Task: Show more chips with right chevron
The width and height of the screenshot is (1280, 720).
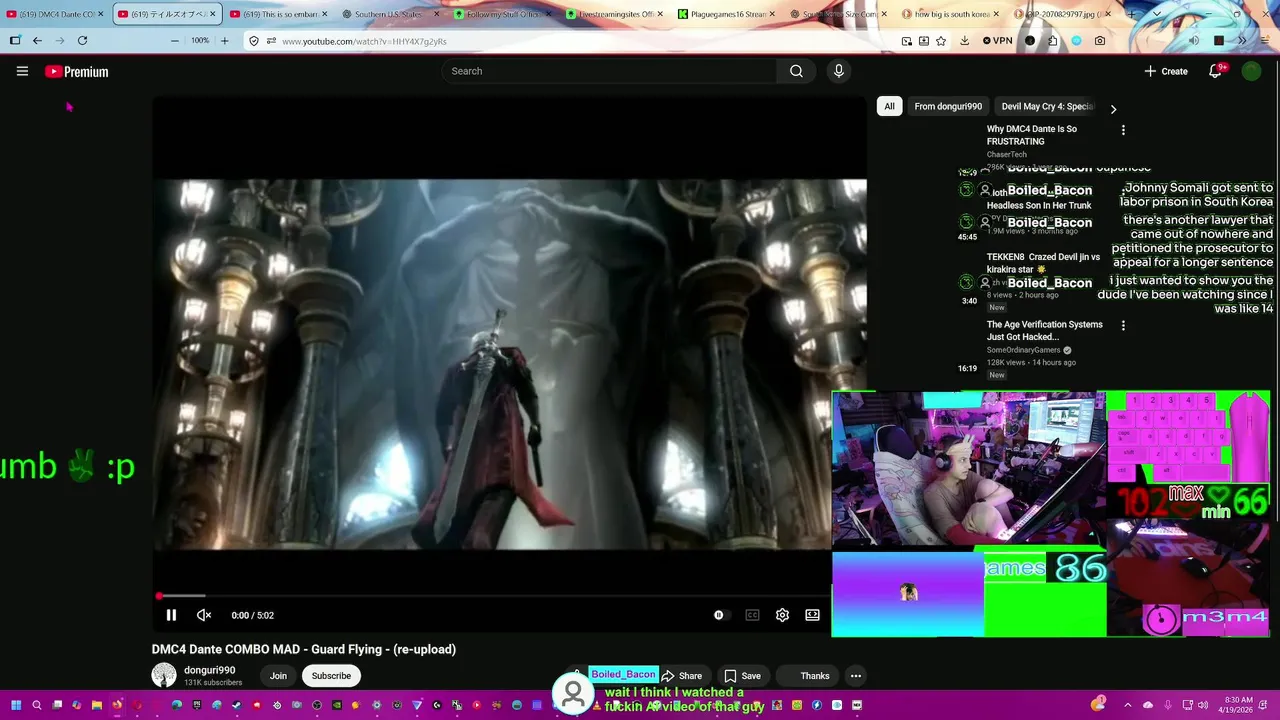Action: (1113, 109)
